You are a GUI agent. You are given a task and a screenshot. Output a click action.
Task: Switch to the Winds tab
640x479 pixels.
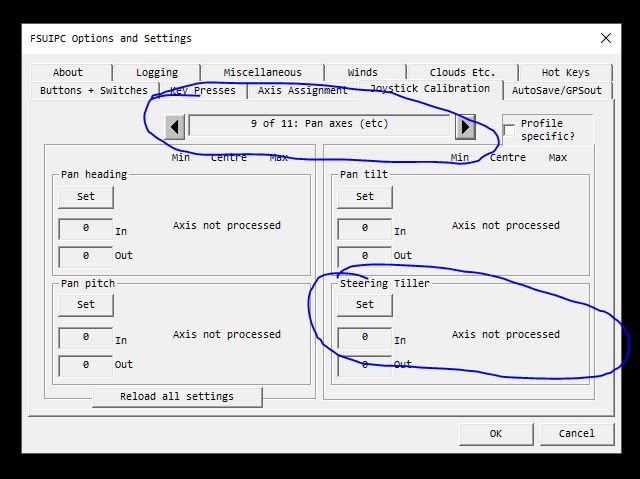pos(365,73)
